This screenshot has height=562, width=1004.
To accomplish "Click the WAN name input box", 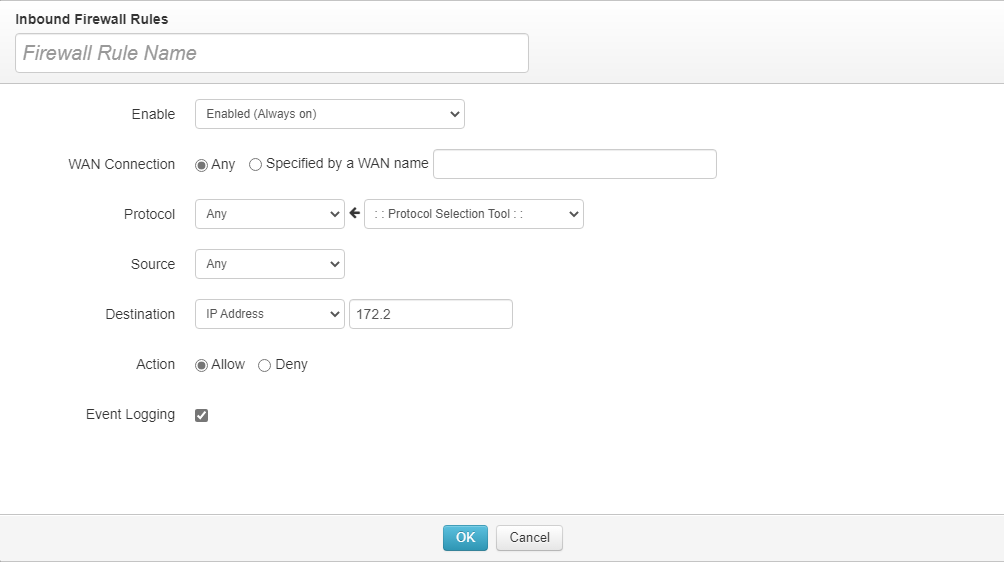I will coord(574,164).
